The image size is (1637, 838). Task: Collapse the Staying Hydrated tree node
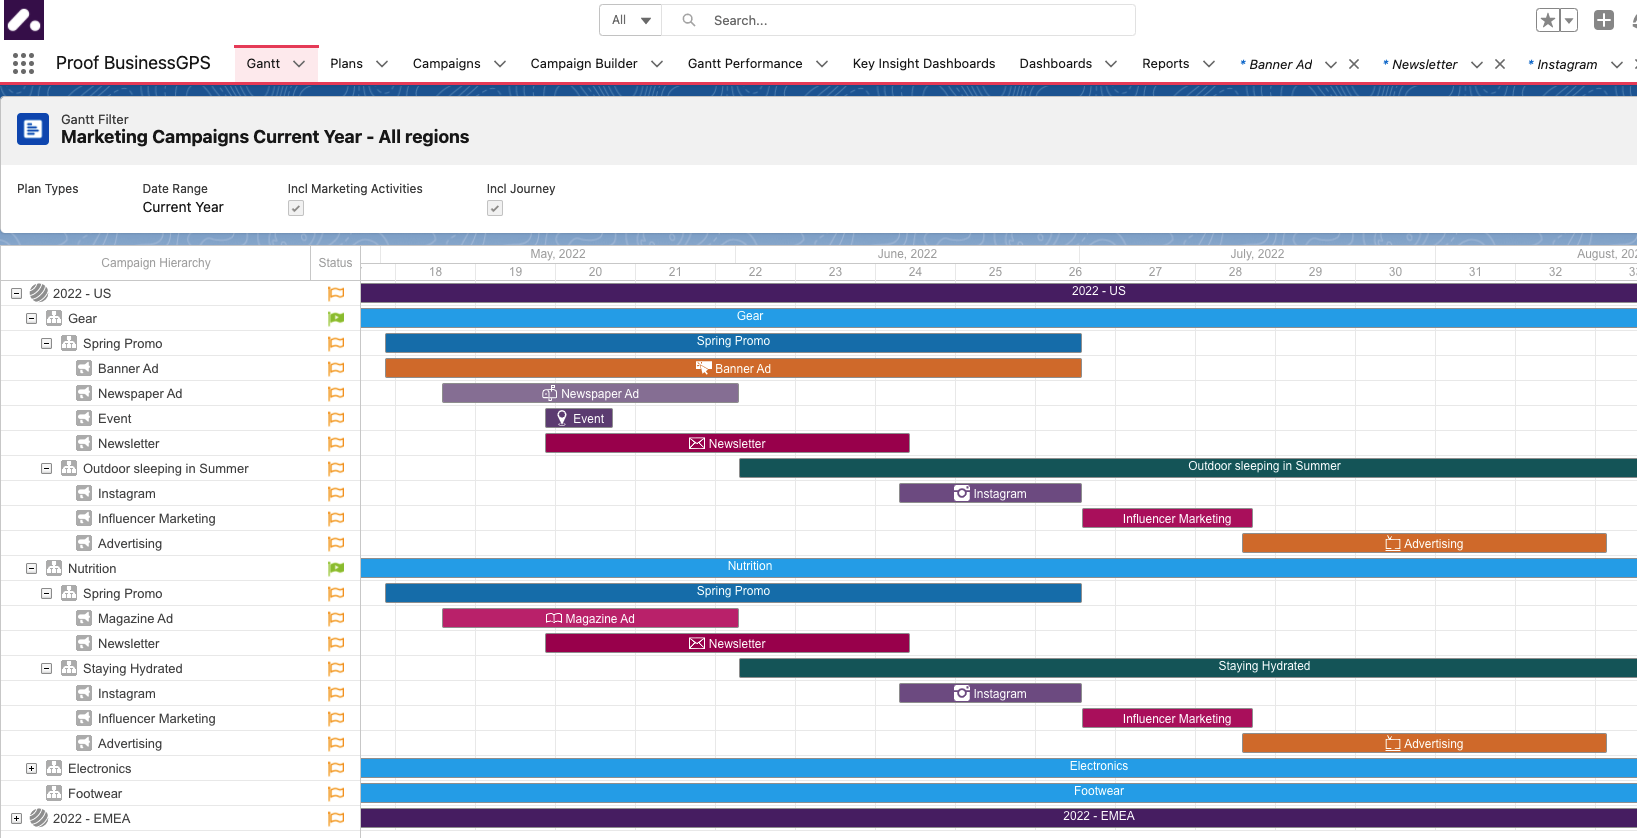(x=46, y=668)
